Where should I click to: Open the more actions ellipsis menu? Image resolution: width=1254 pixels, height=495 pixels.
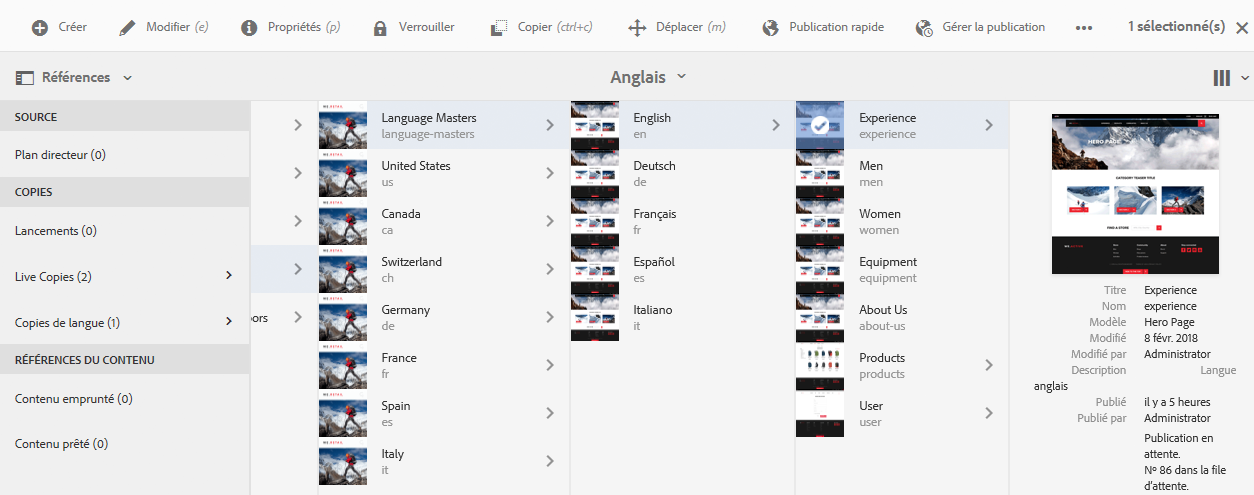click(x=1084, y=28)
